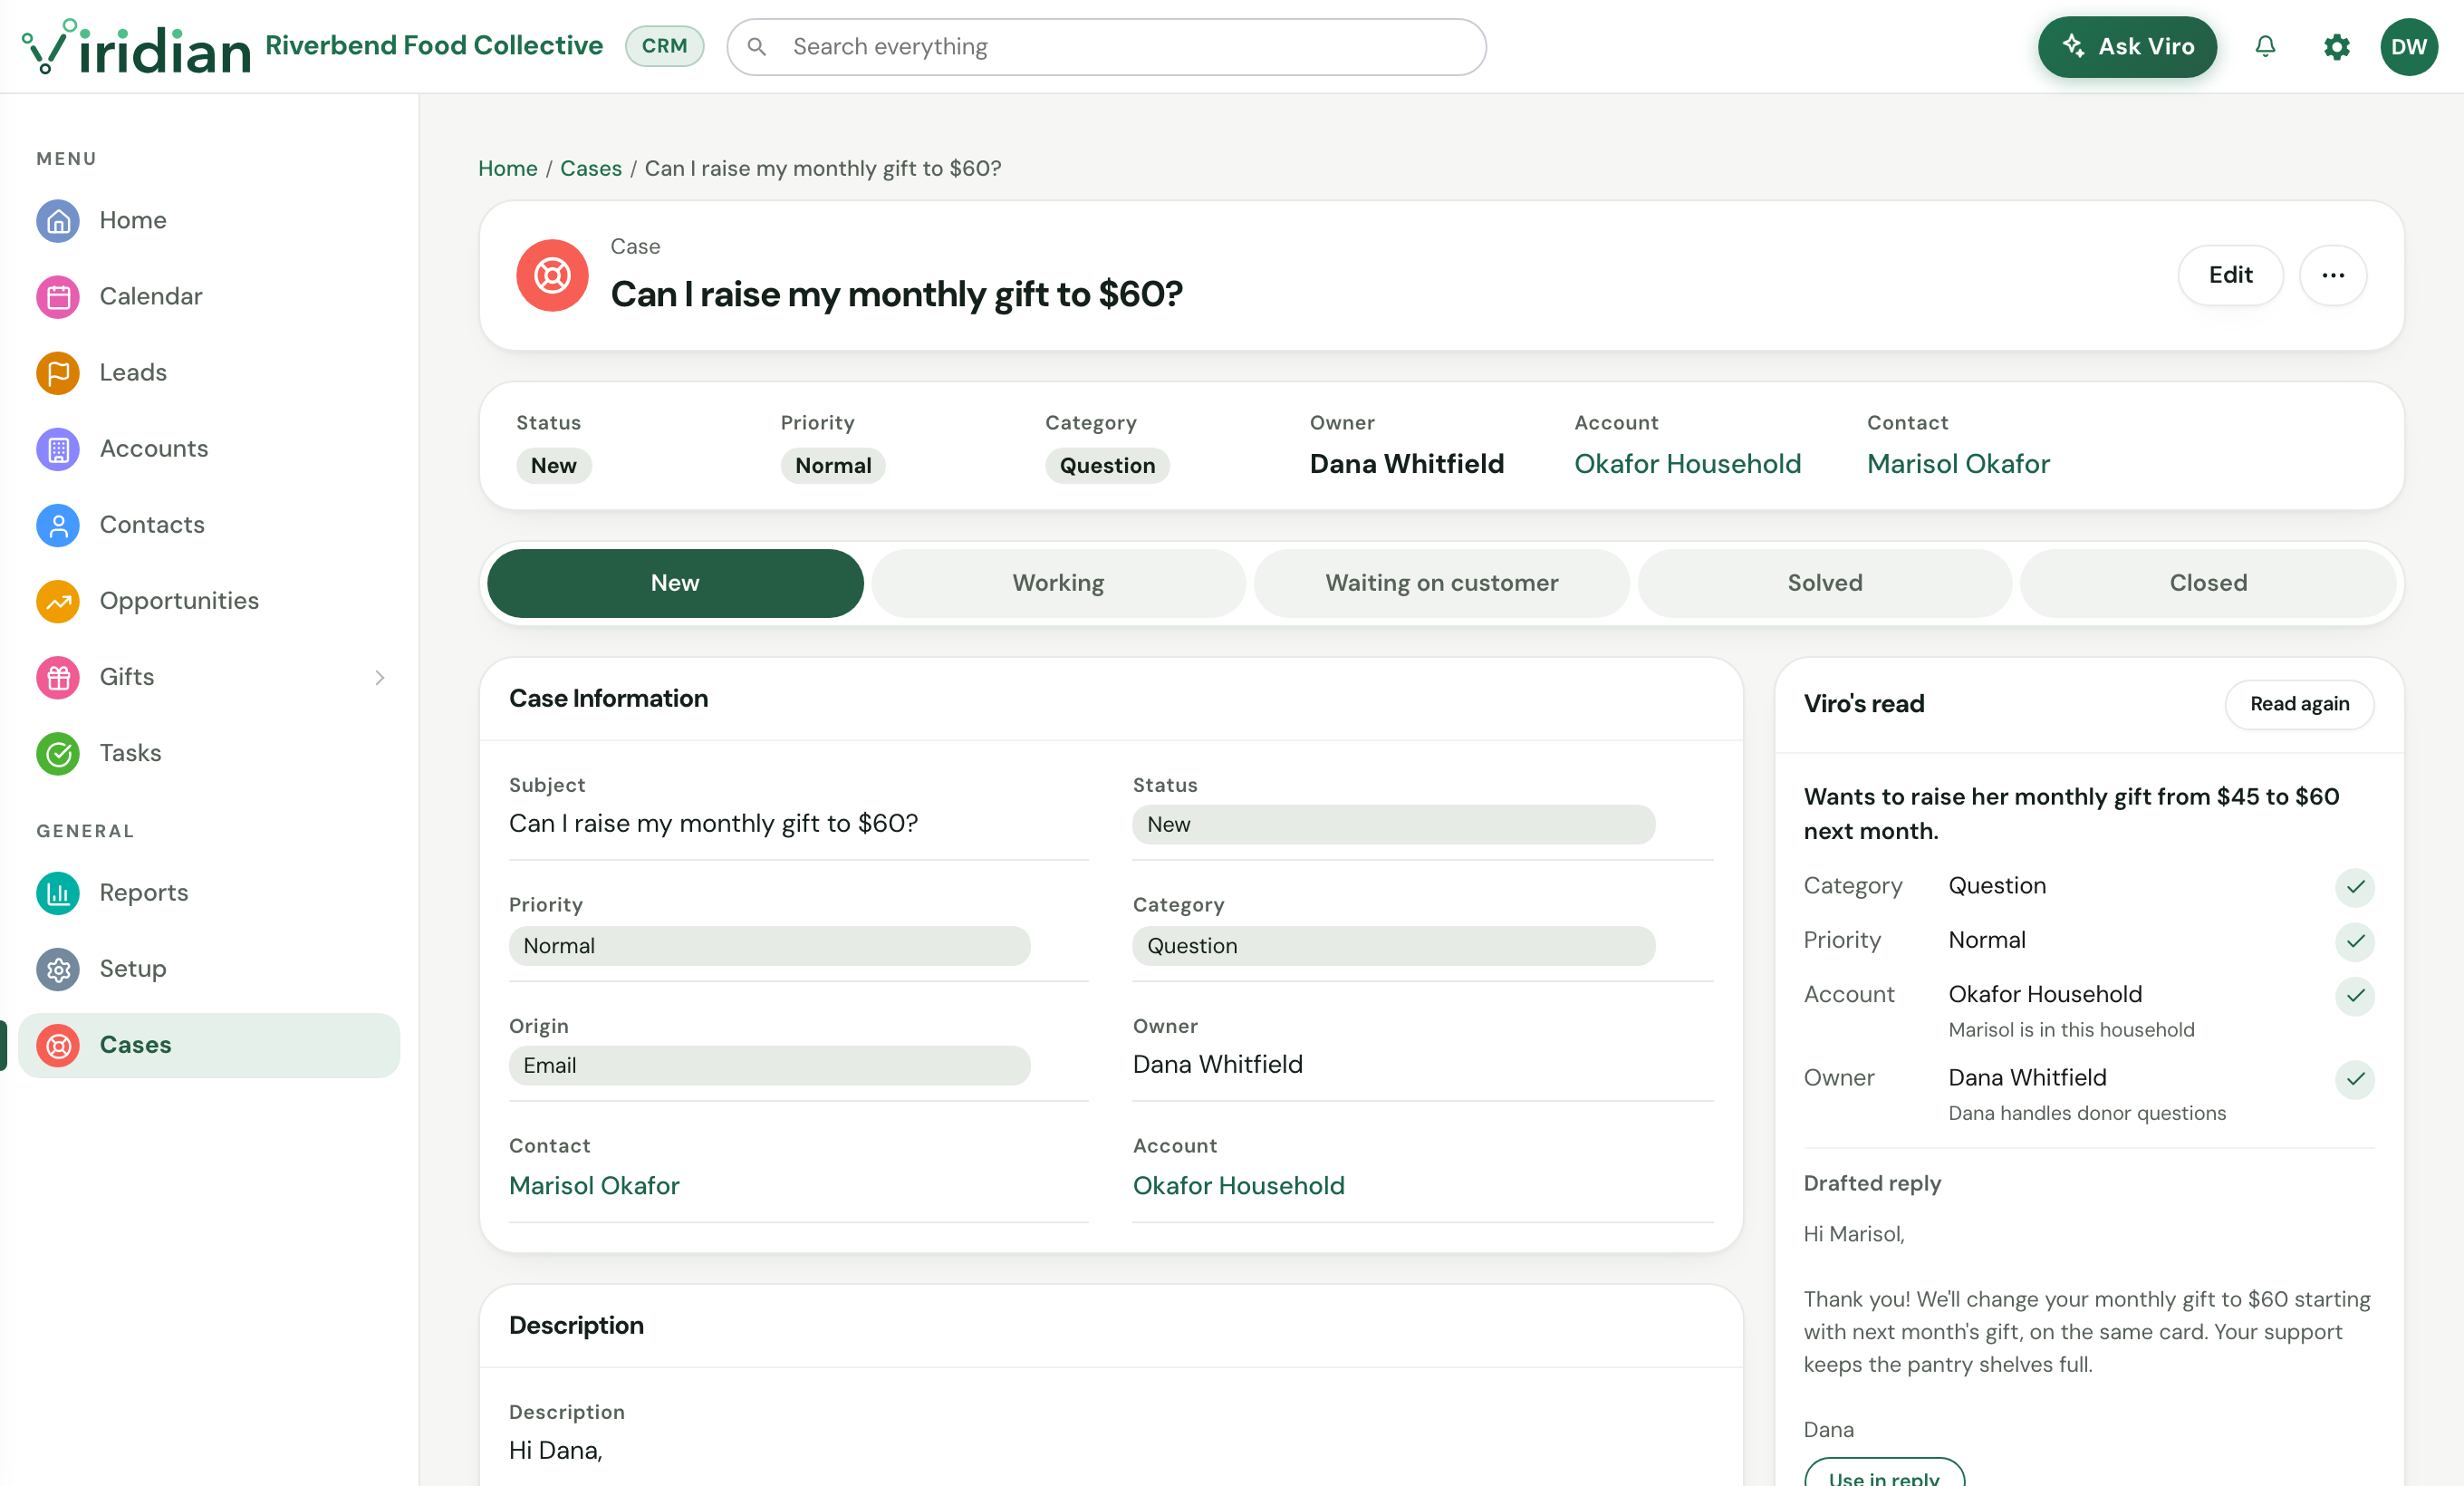2464x1486 pixels.
Task: Set case stage to Closed
Action: (2208, 583)
